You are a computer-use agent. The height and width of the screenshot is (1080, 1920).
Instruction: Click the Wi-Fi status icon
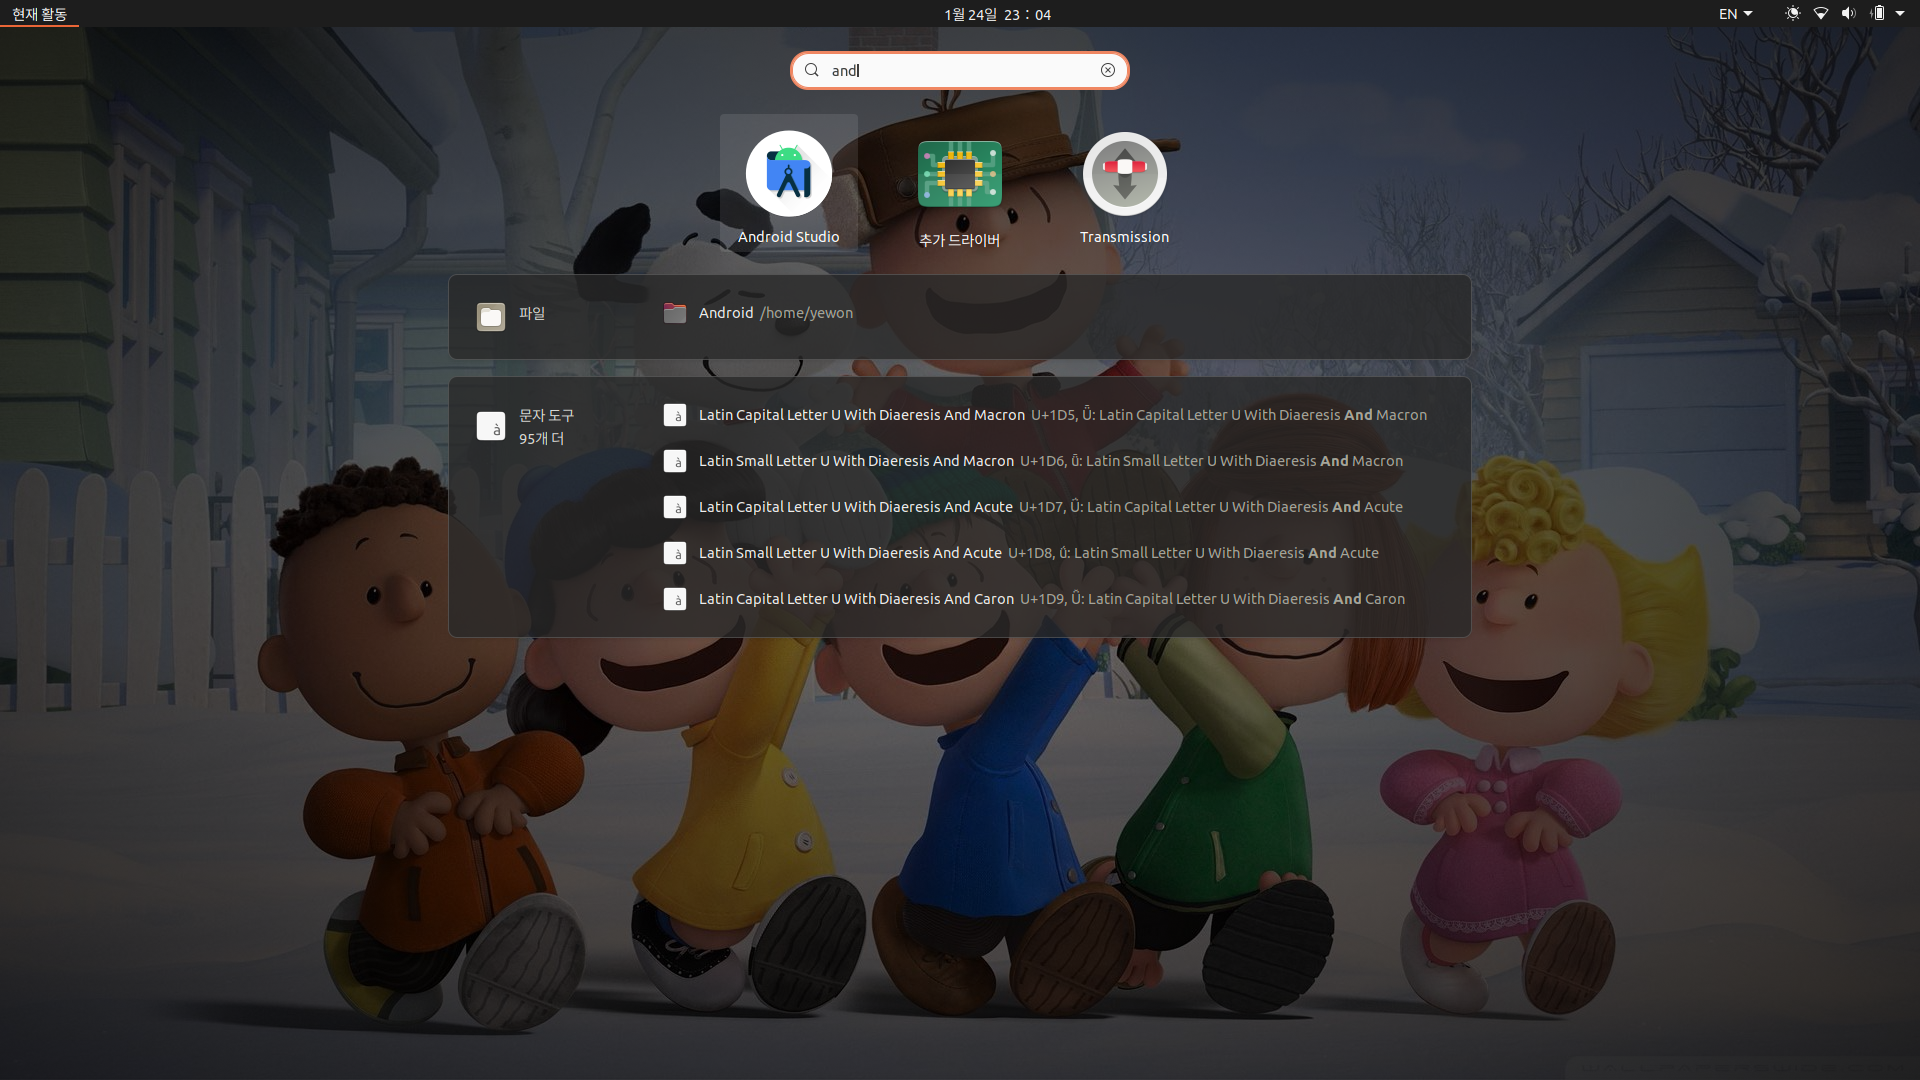click(x=1821, y=14)
